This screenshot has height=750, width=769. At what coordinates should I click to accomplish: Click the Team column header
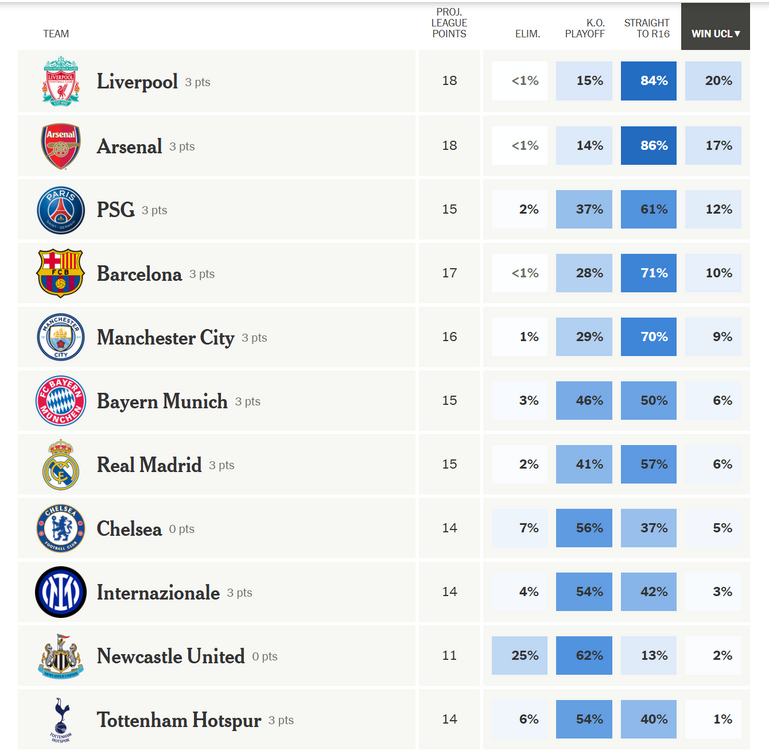[56, 34]
